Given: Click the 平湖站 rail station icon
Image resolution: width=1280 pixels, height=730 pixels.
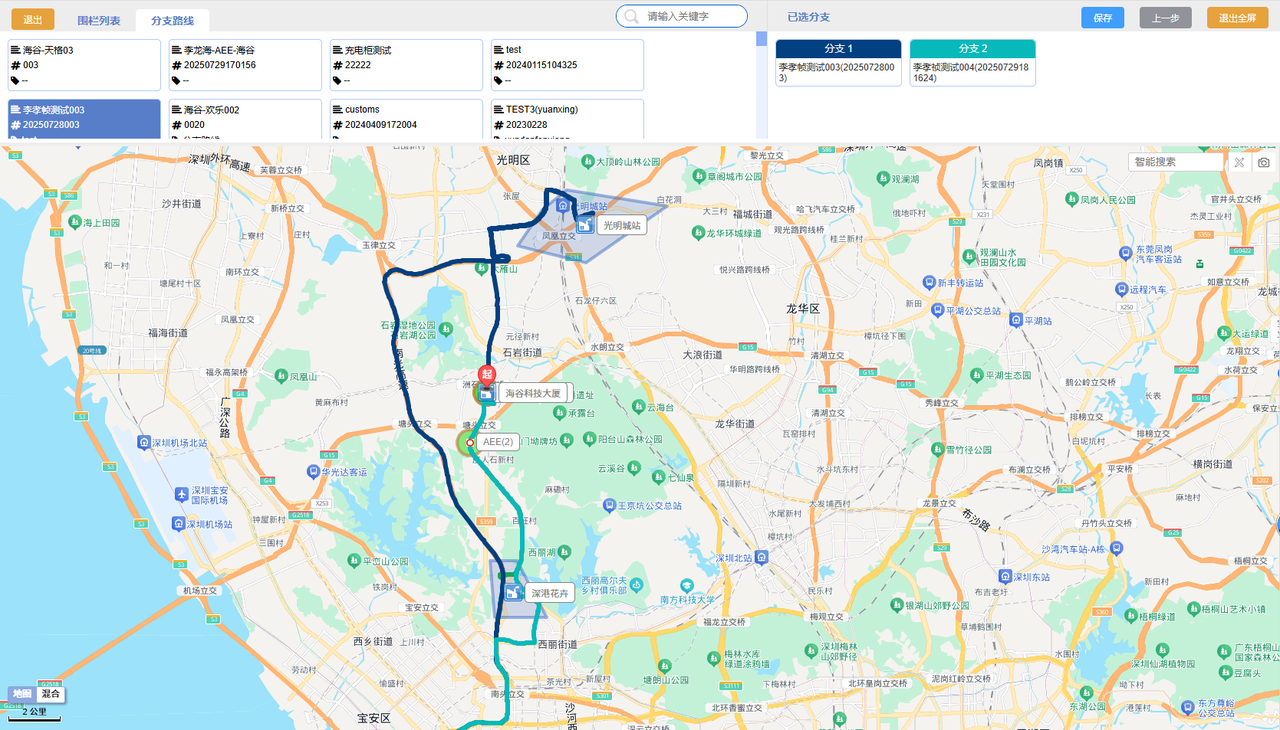Looking at the screenshot, I should (x=1015, y=321).
